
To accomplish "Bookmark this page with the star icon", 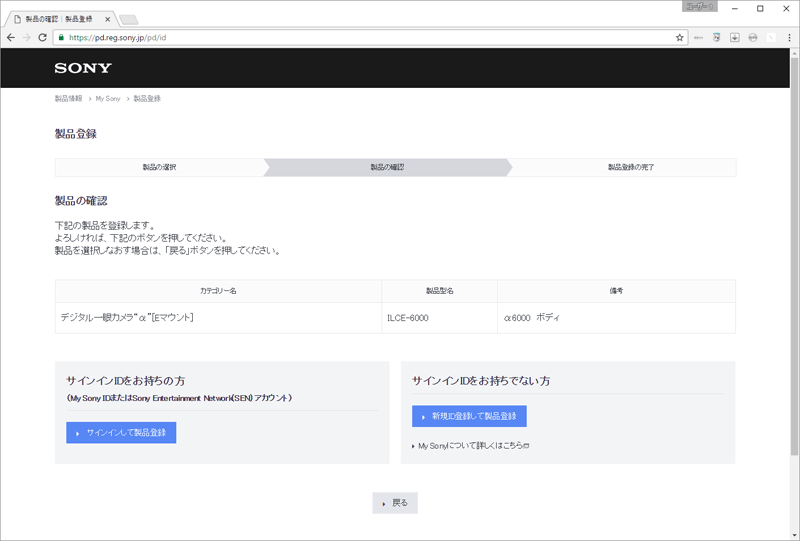I will tap(680, 37).
